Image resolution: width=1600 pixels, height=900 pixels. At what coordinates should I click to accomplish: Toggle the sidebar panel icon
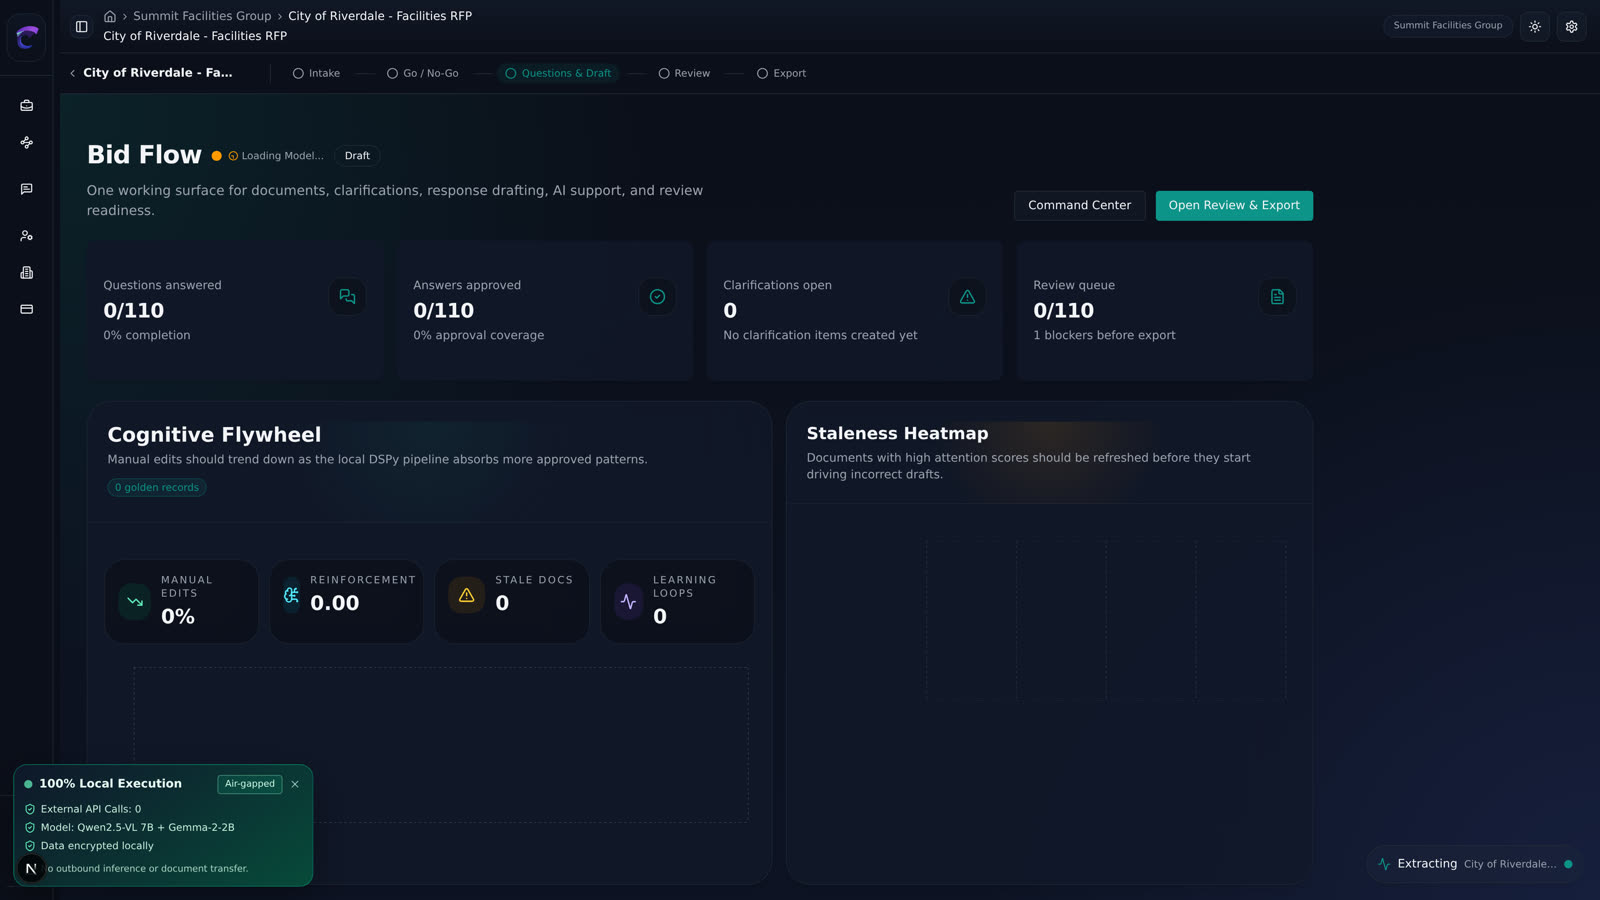82,27
